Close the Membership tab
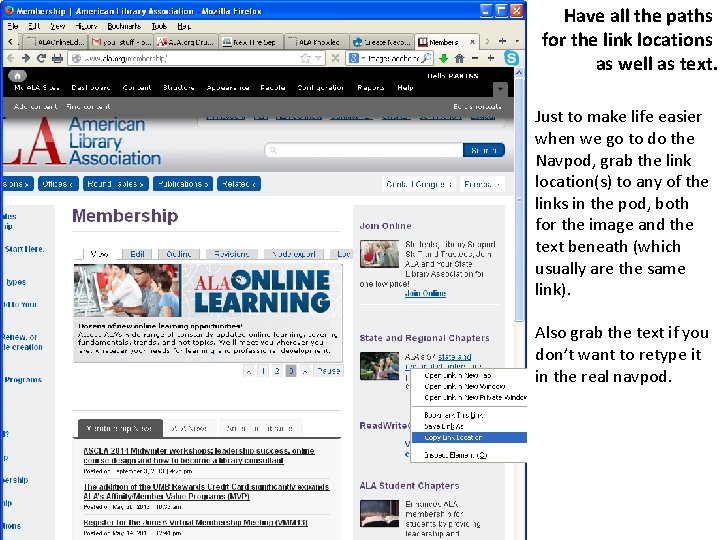 (472, 42)
